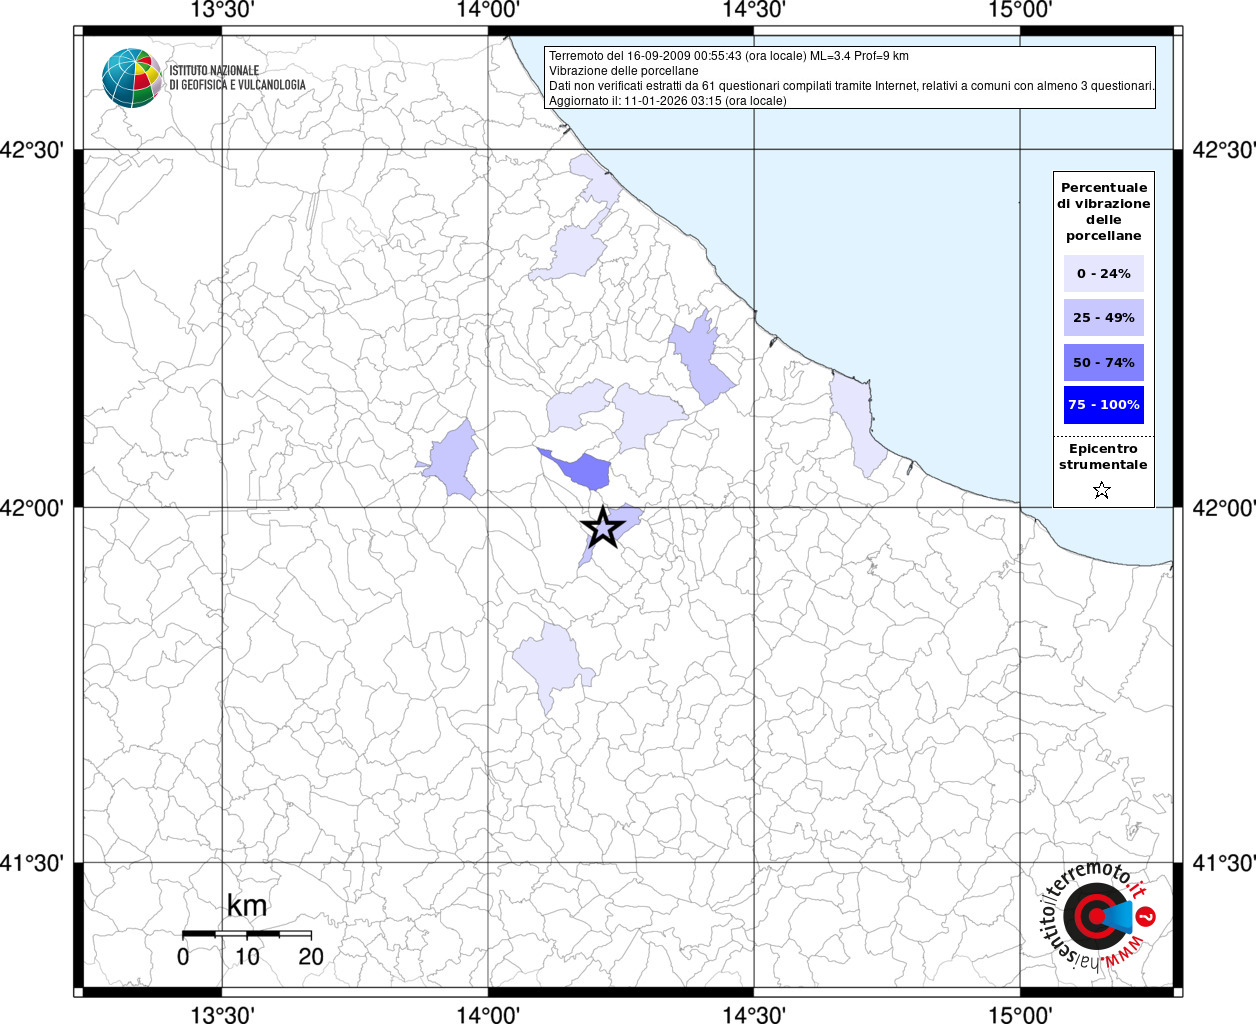Screen dimensions: 1256x1024
Task: Click the top axis label 15°00'
Action: point(1020,10)
